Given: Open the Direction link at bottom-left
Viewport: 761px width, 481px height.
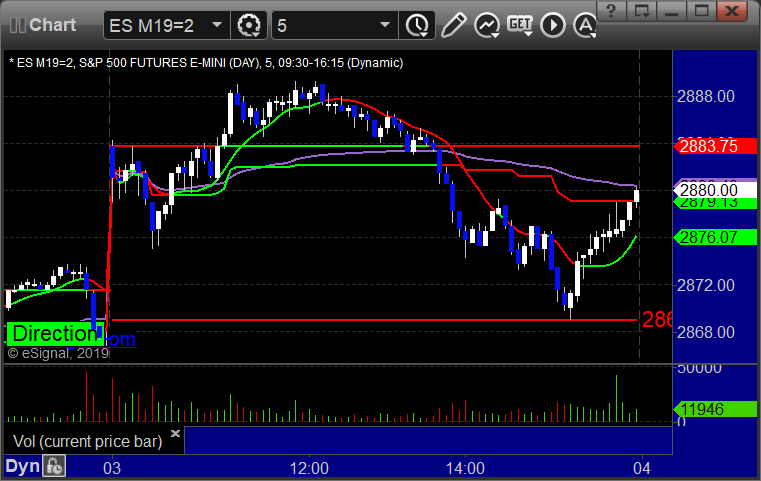Looking at the screenshot, I should (55, 334).
